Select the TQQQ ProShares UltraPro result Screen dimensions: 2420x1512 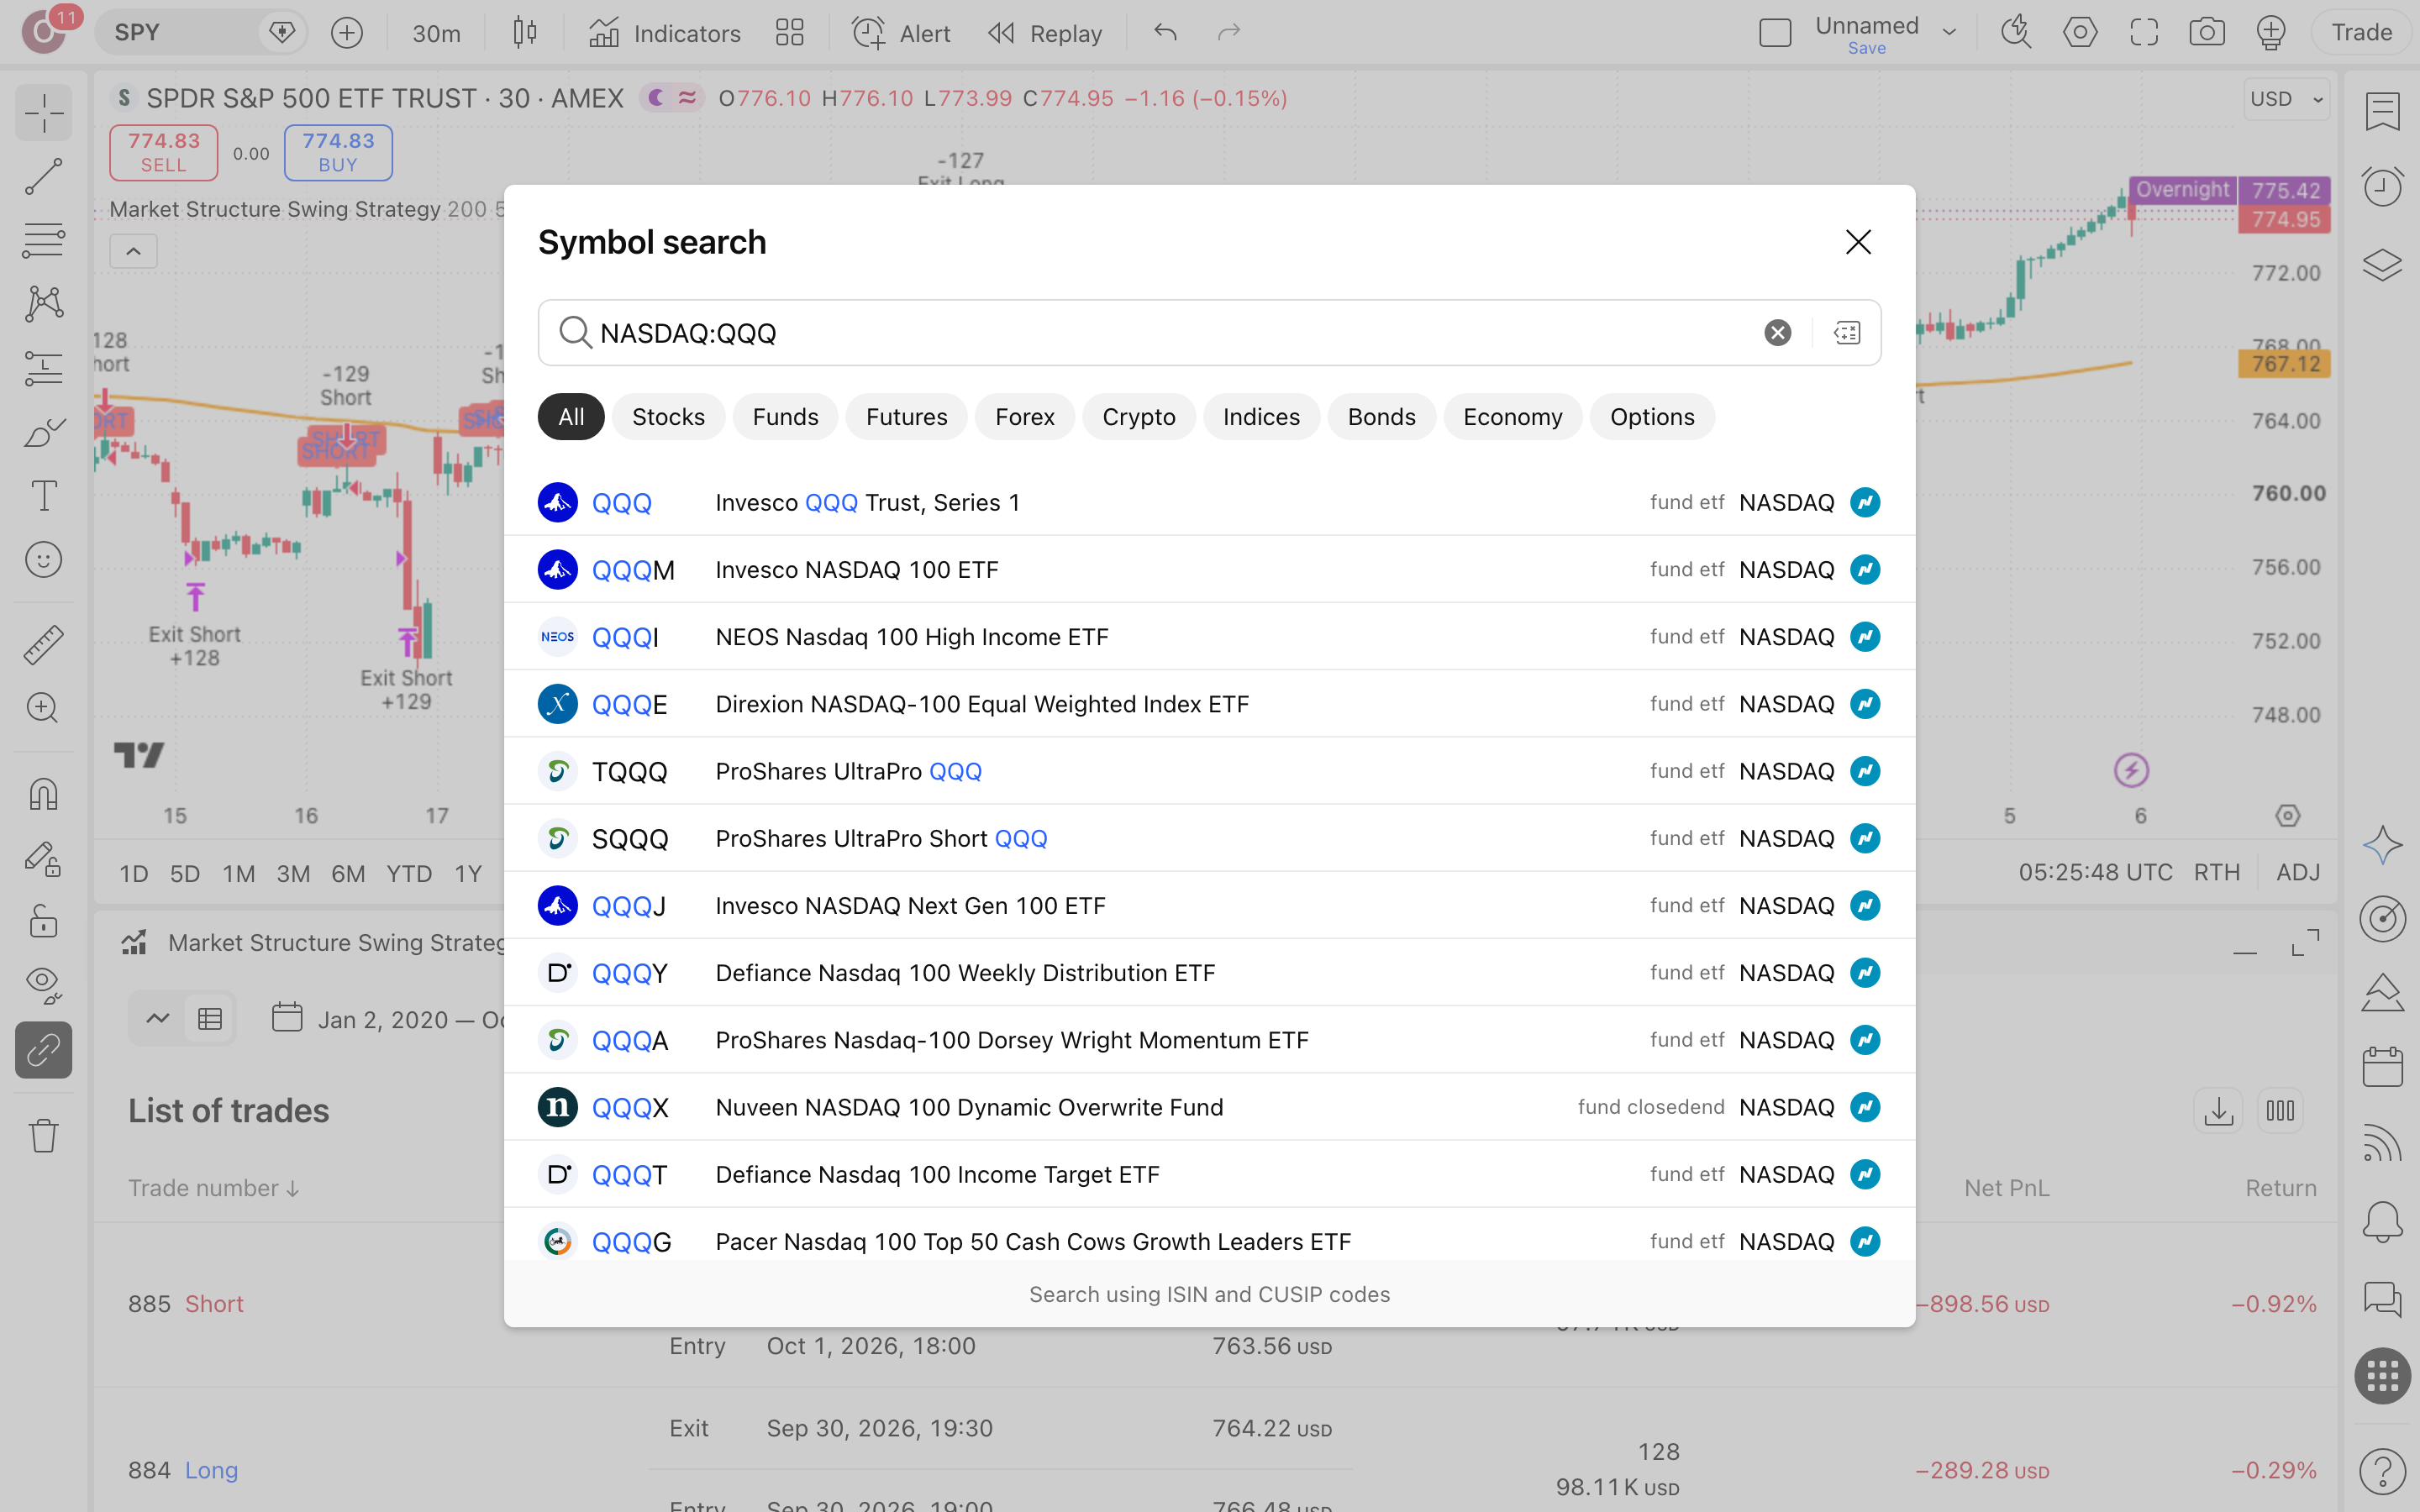[1209, 771]
